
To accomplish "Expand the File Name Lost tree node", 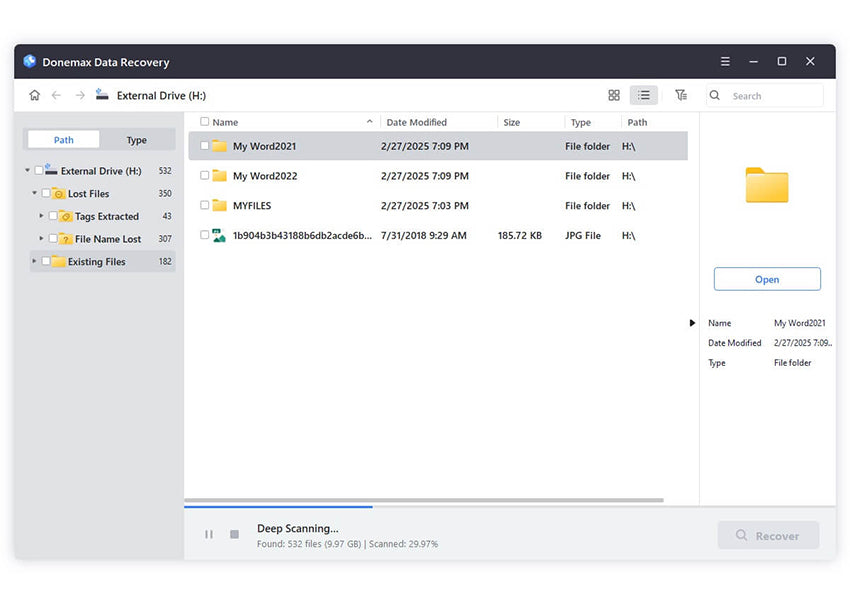I will (x=41, y=239).
